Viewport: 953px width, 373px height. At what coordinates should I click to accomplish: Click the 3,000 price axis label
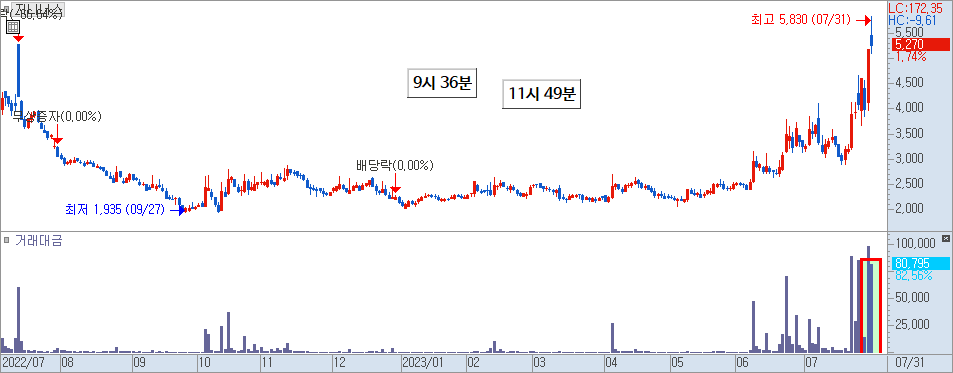pos(910,159)
